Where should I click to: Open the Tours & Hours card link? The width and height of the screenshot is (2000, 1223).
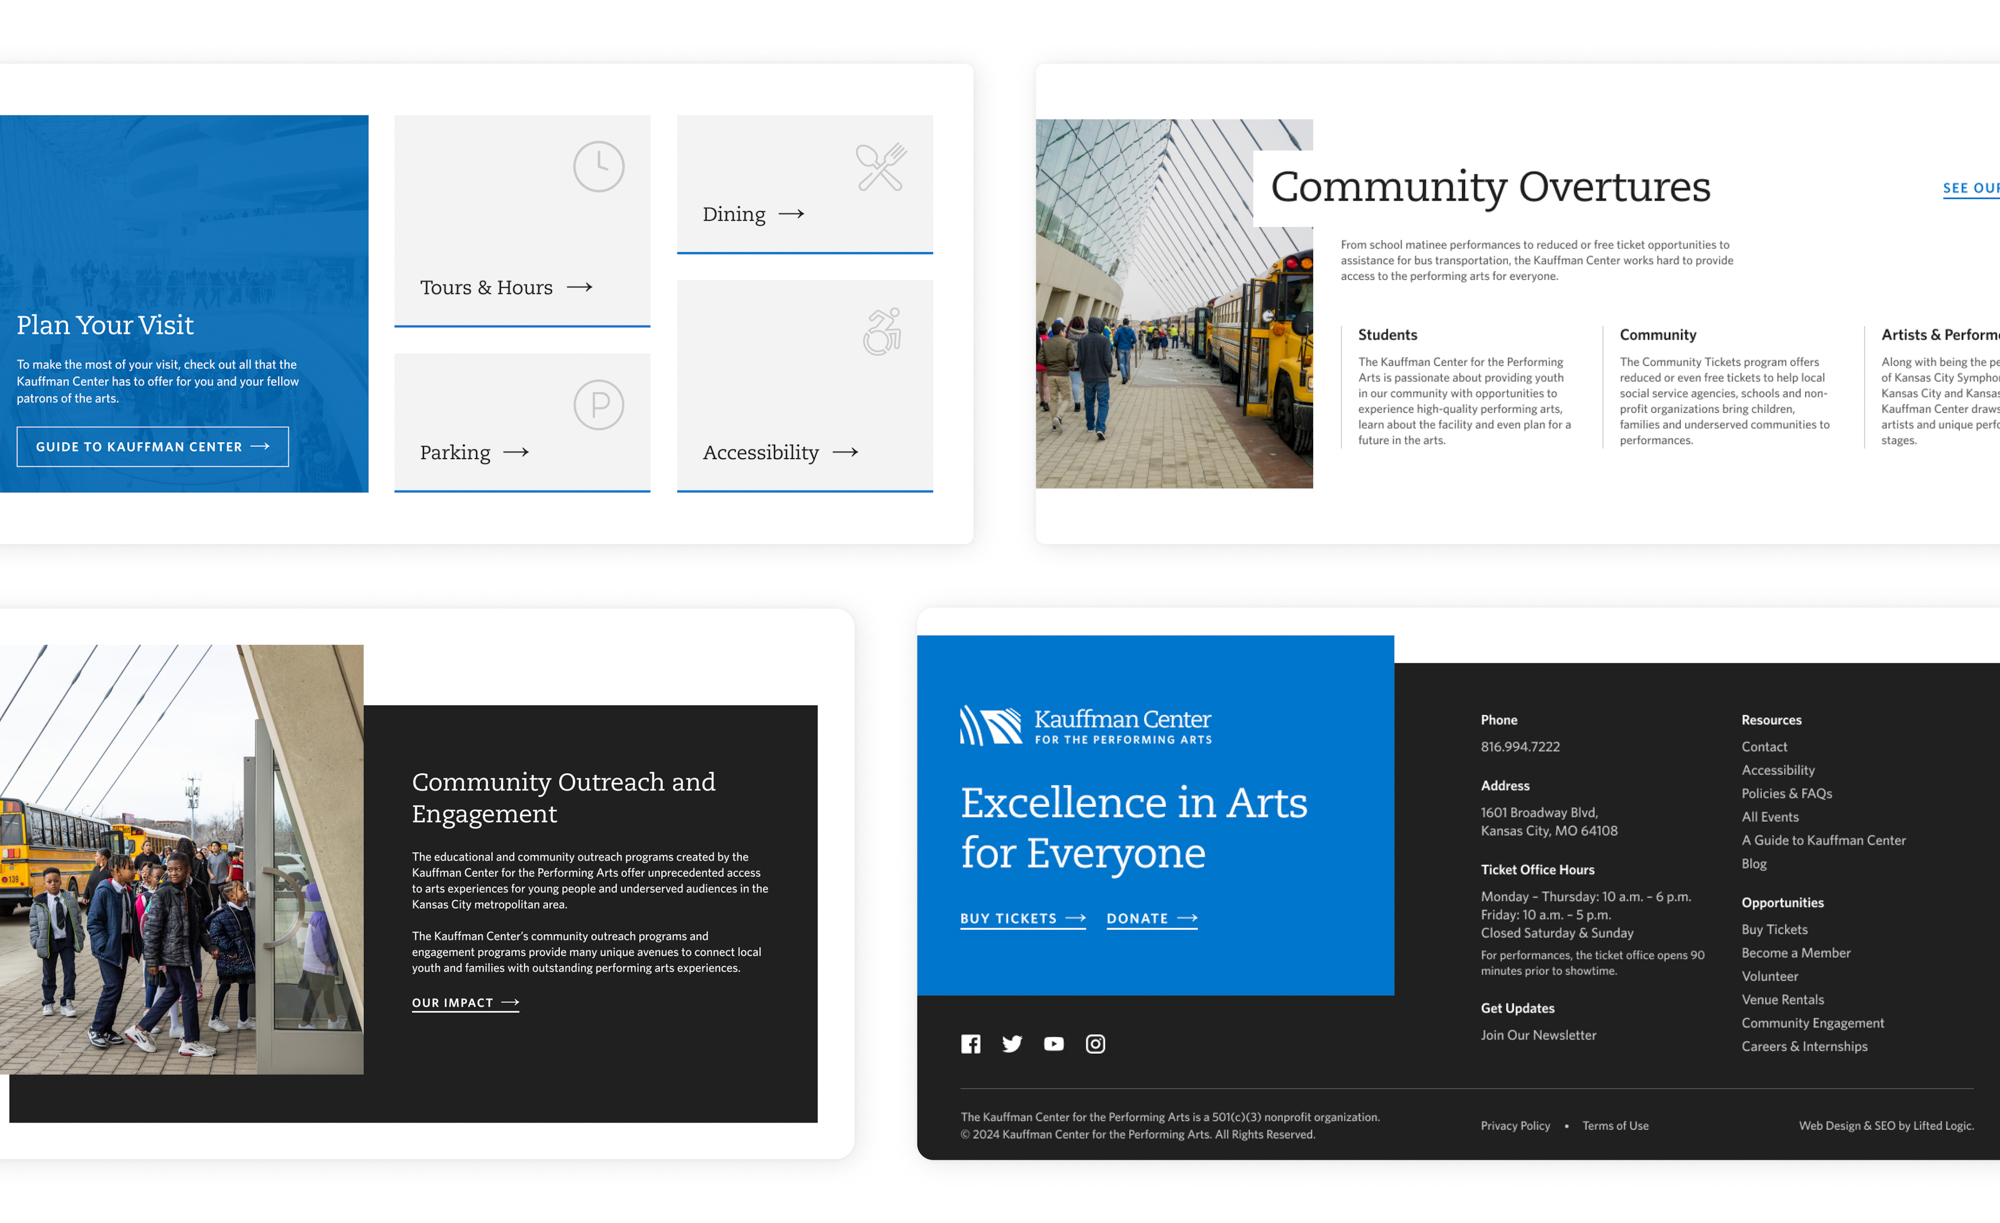click(522, 221)
